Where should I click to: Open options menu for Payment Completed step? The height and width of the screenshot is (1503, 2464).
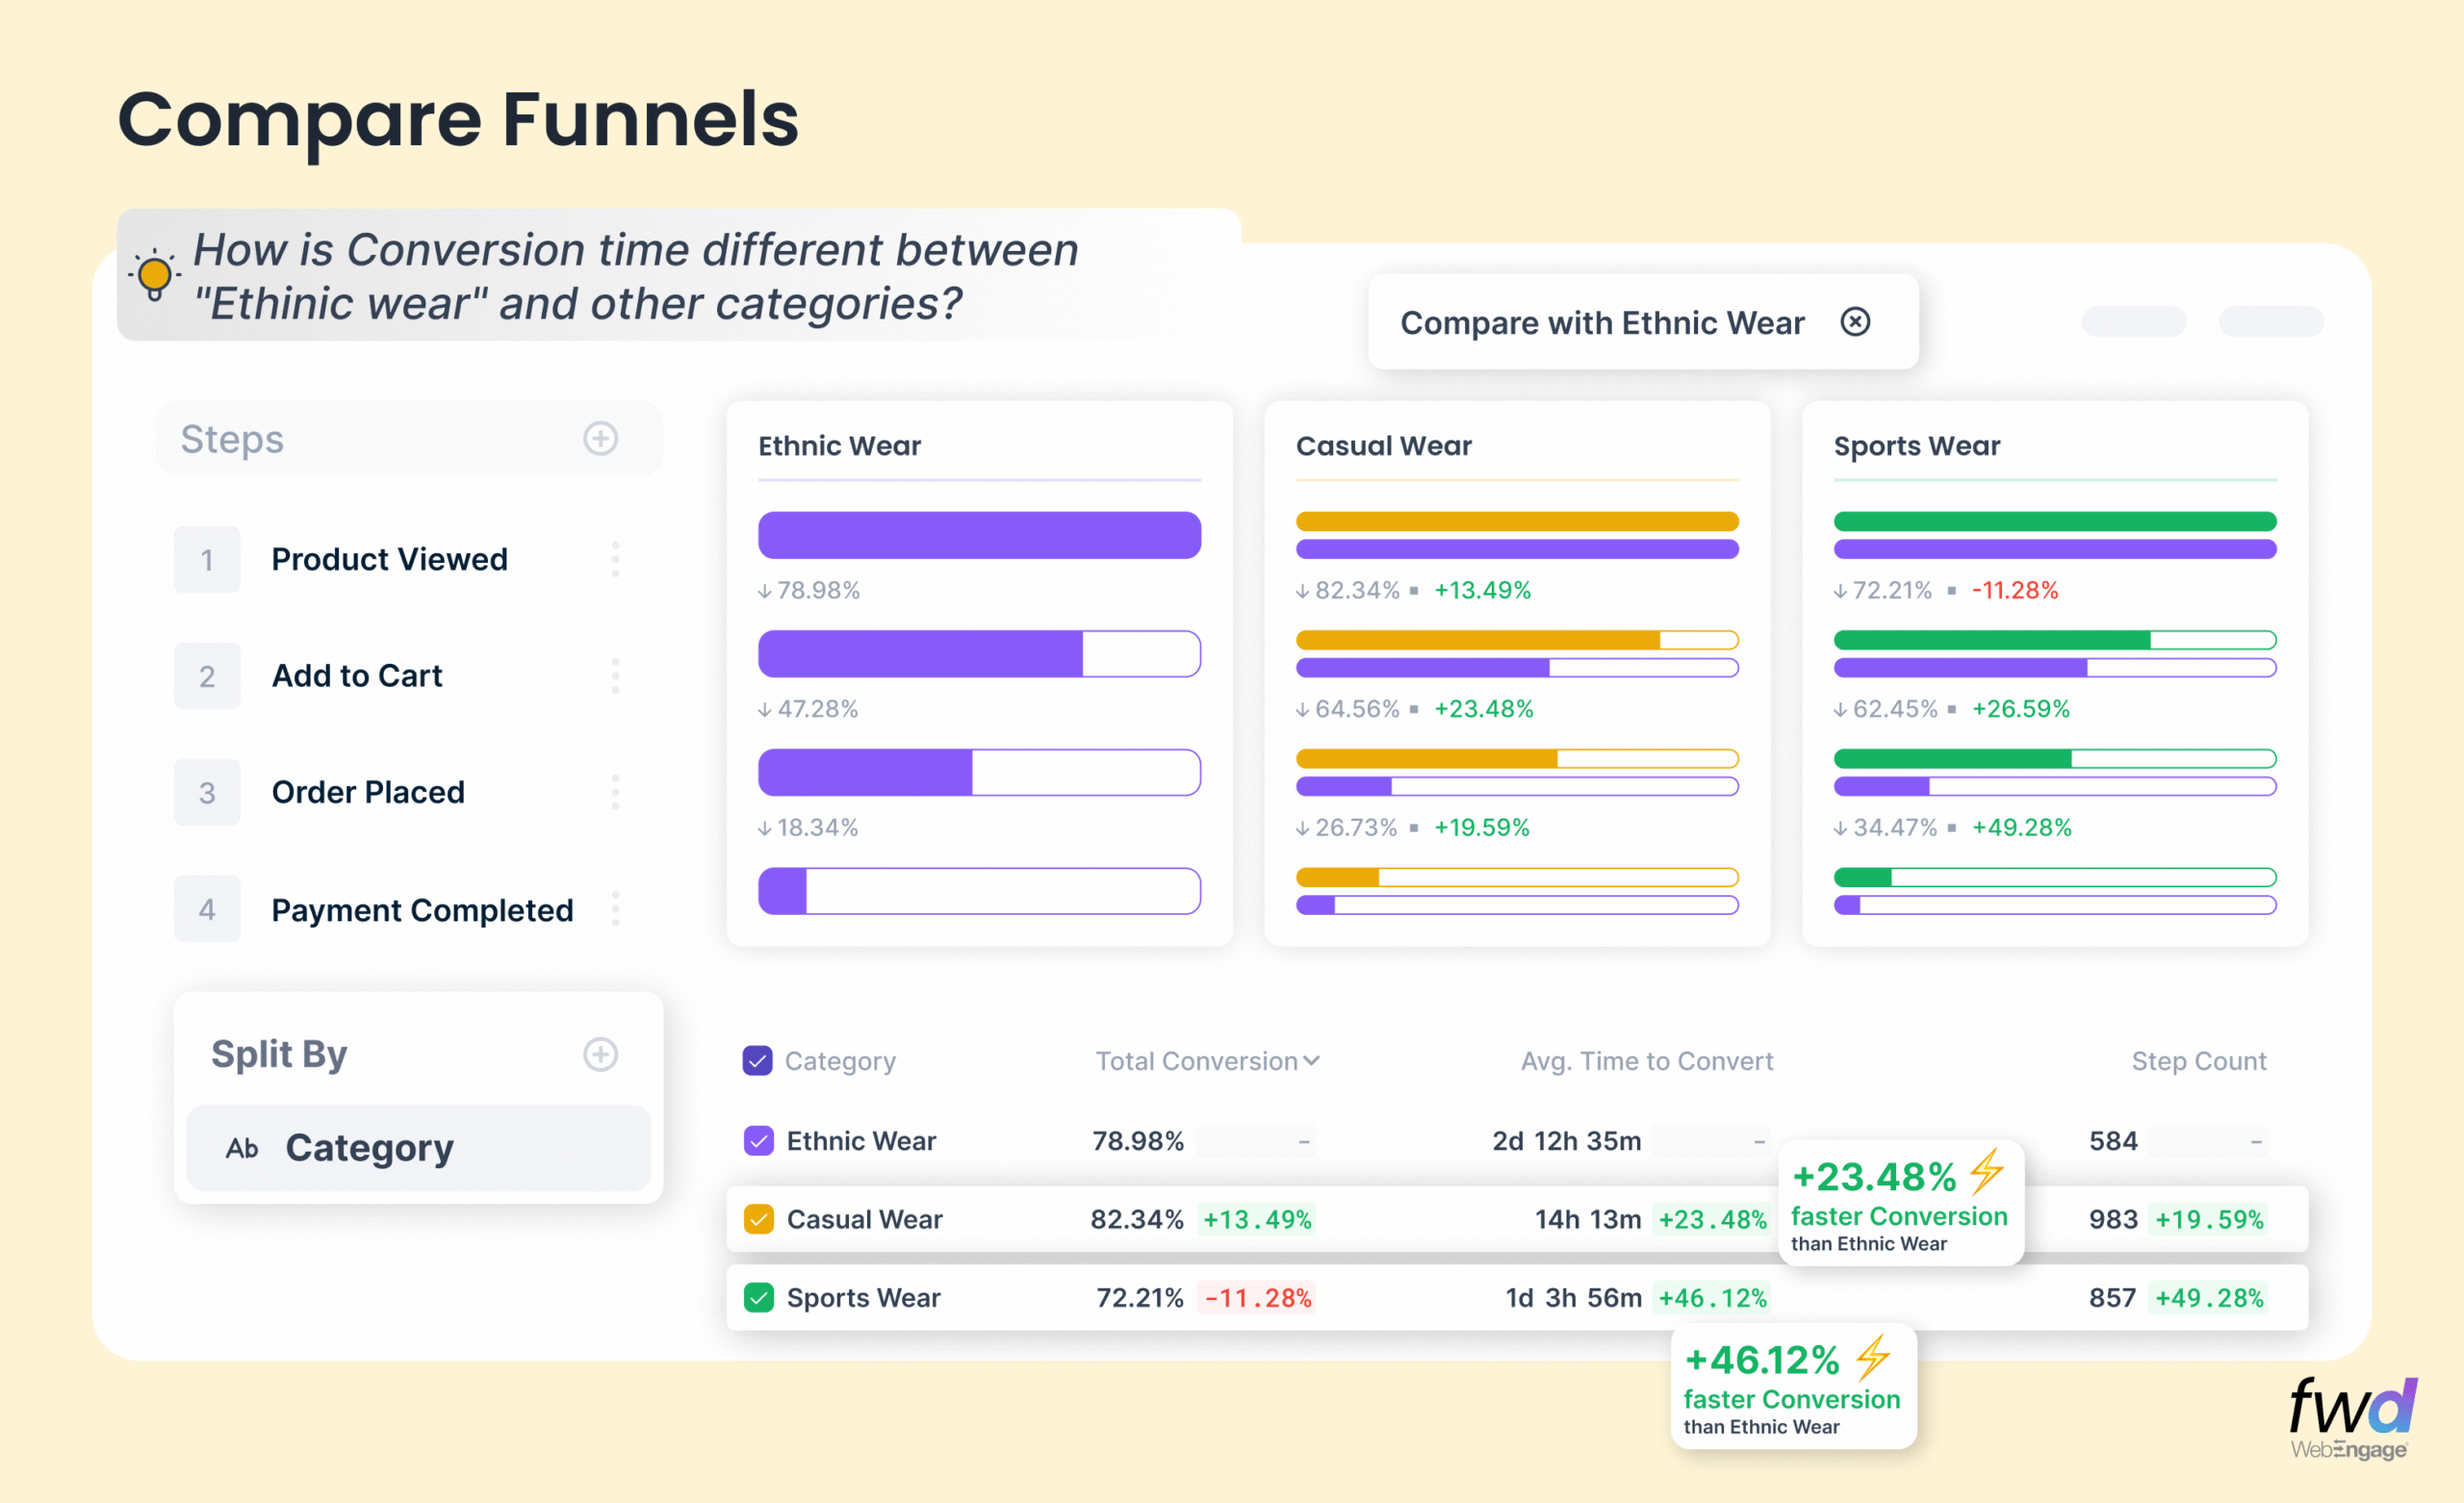[615, 909]
